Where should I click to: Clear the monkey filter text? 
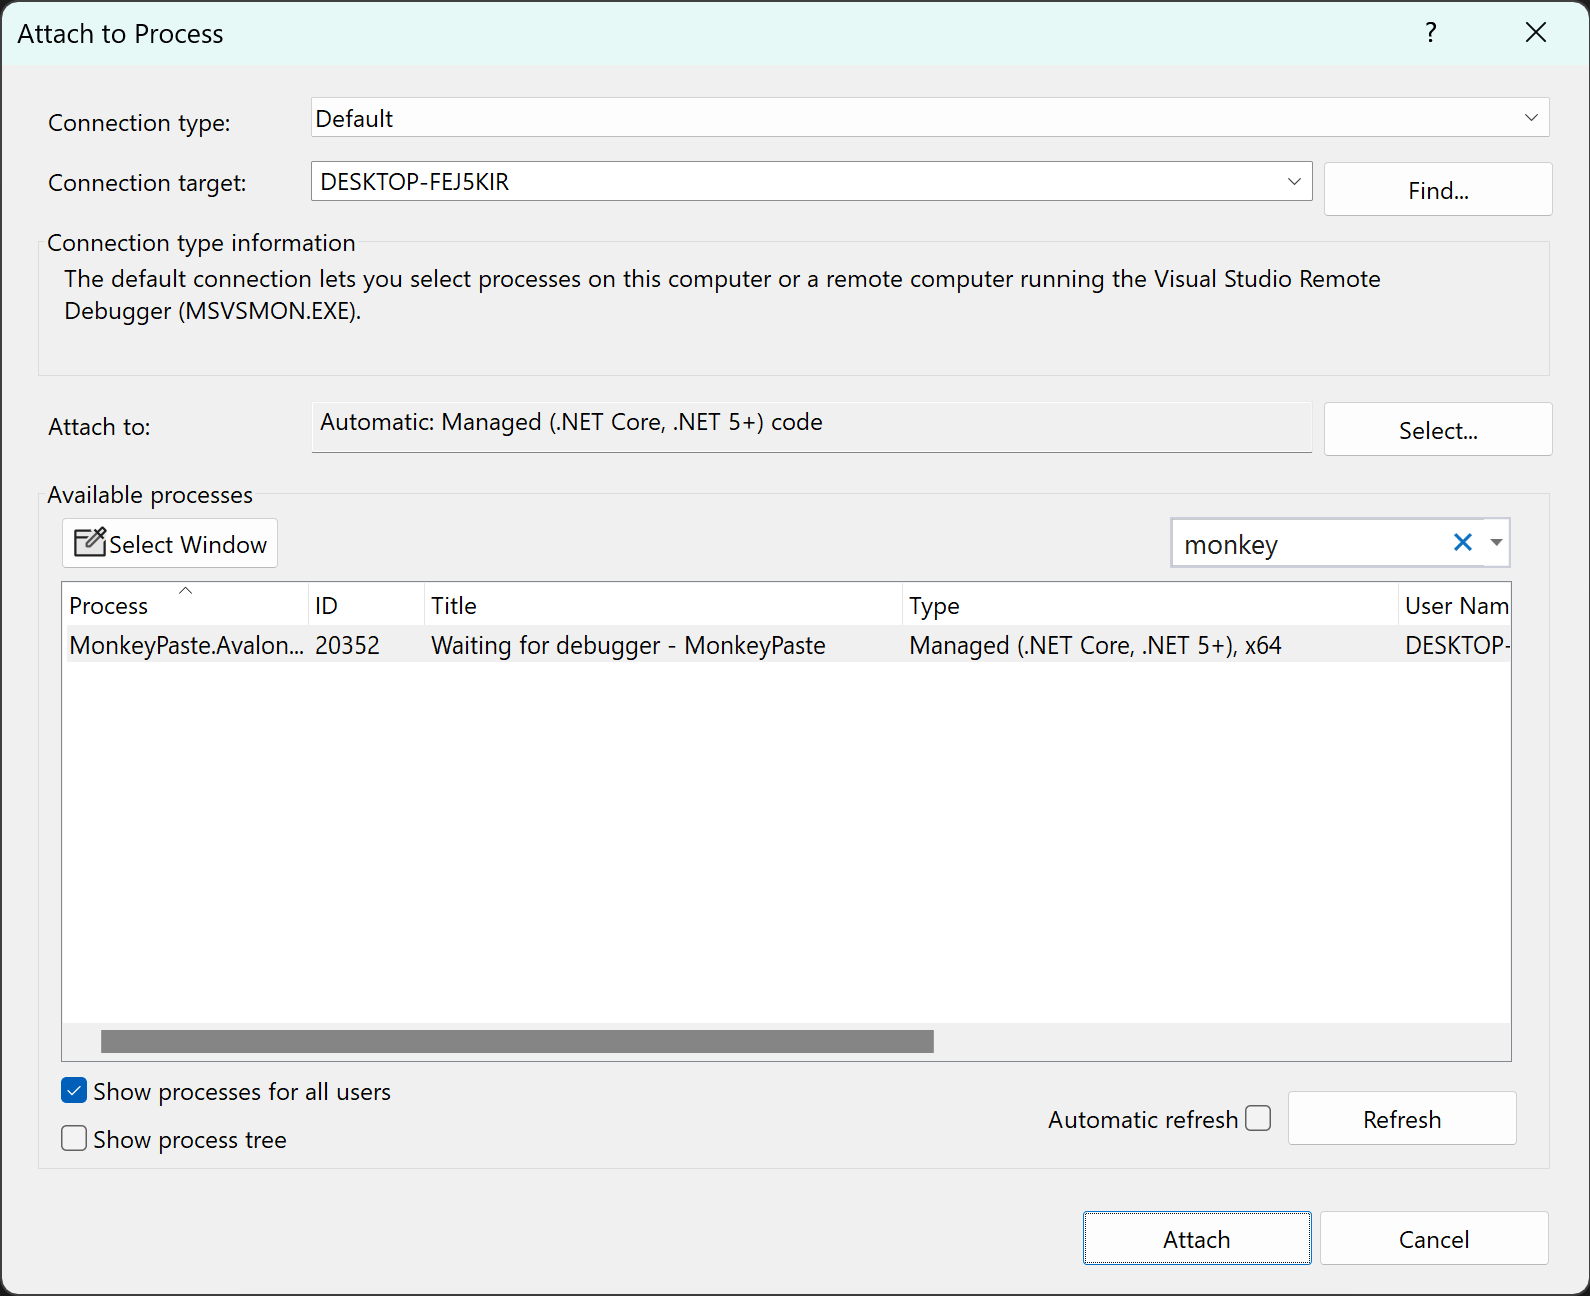tap(1462, 543)
